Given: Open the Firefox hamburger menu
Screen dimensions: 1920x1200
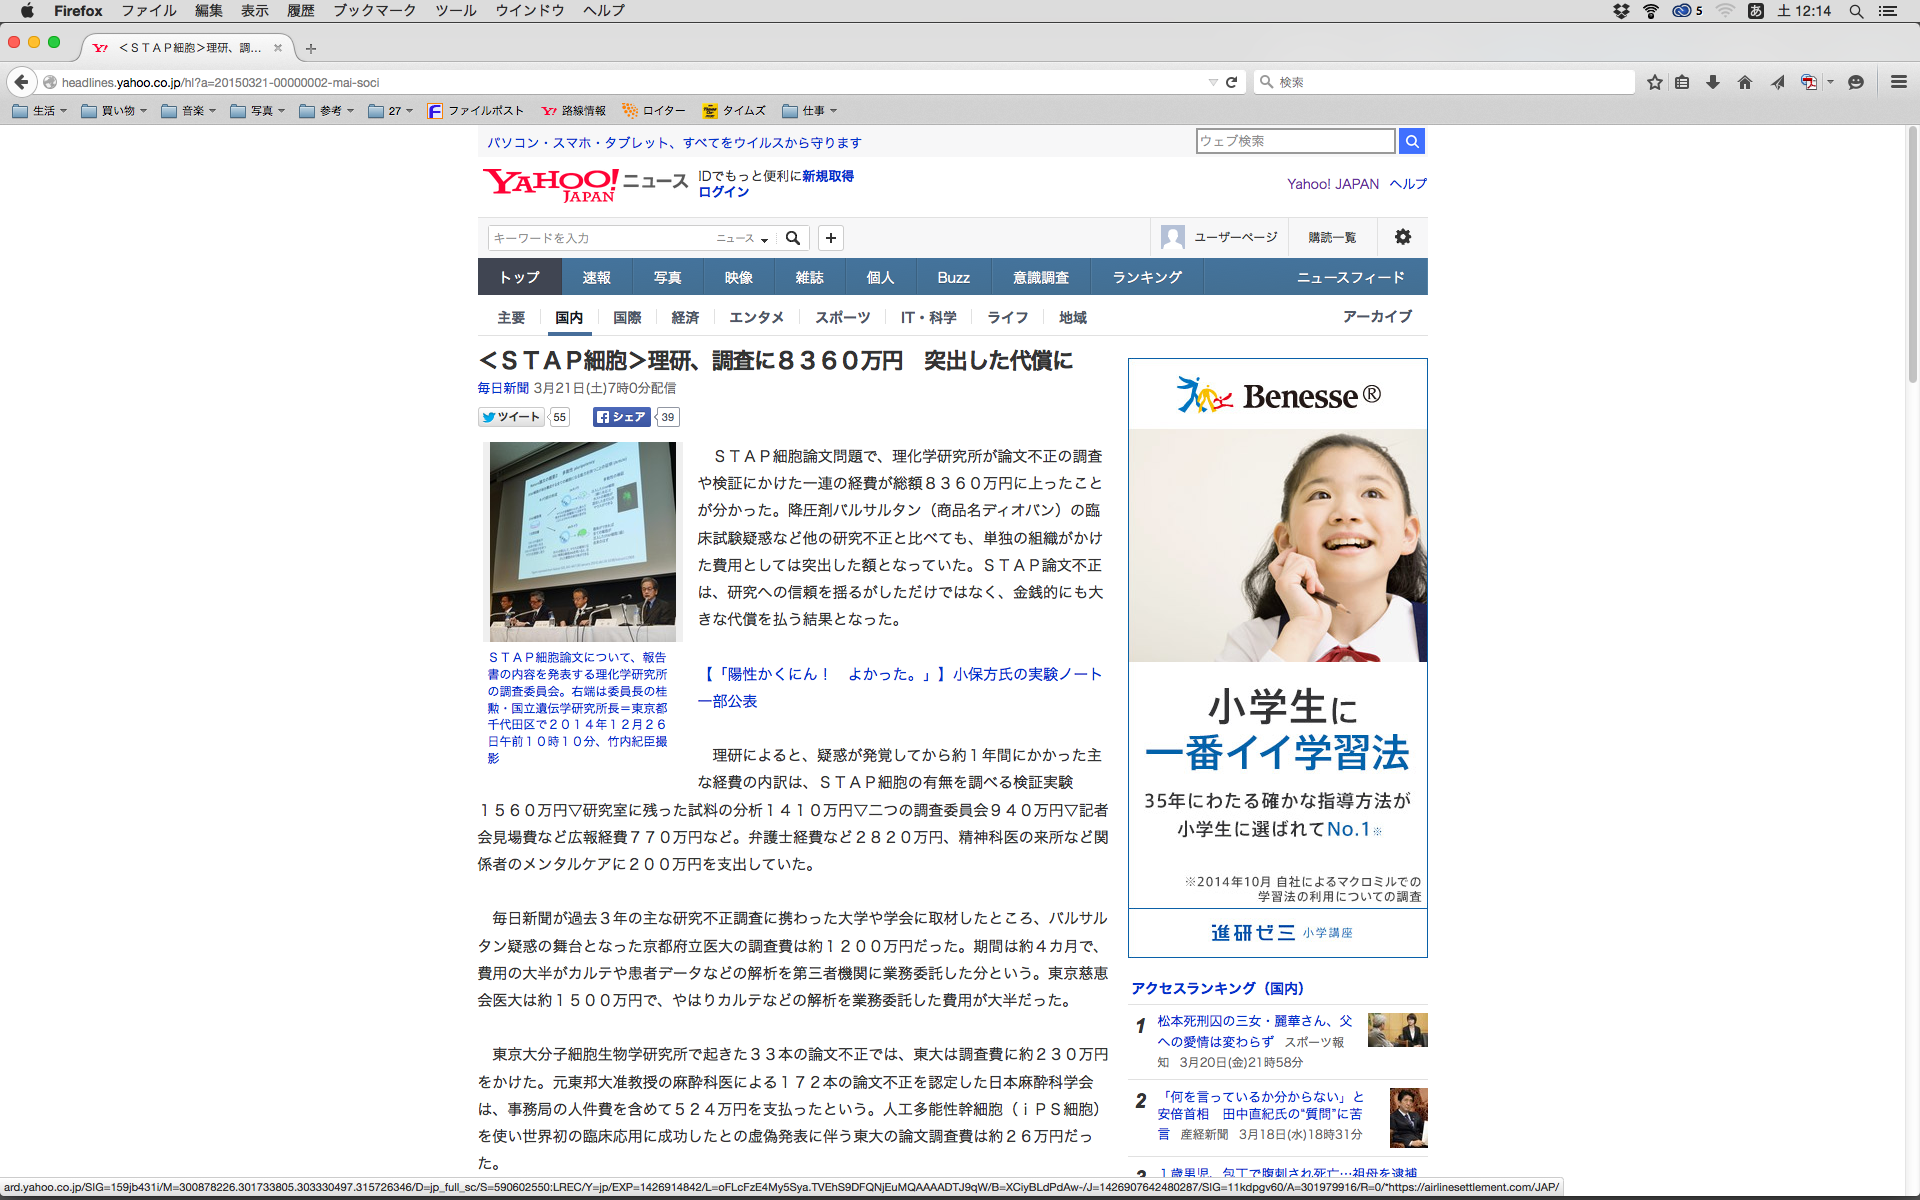Looking at the screenshot, I should 1898,82.
